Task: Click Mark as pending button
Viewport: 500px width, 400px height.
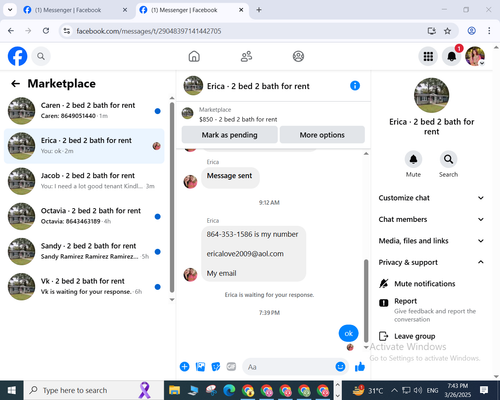Action: (229, 135)
